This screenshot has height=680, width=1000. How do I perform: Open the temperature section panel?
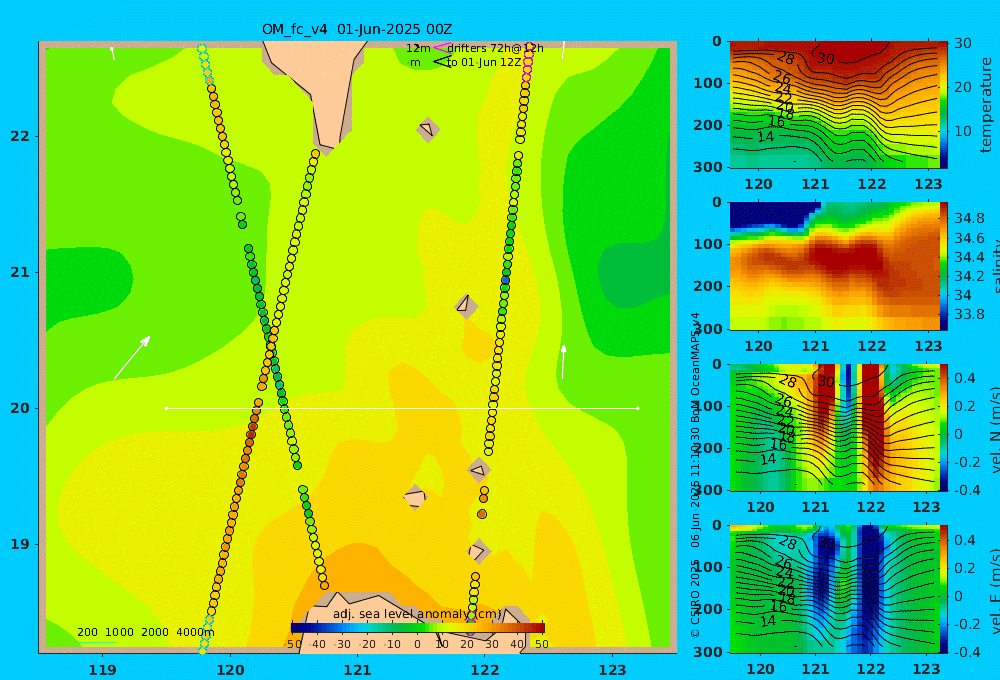point(834,105)
